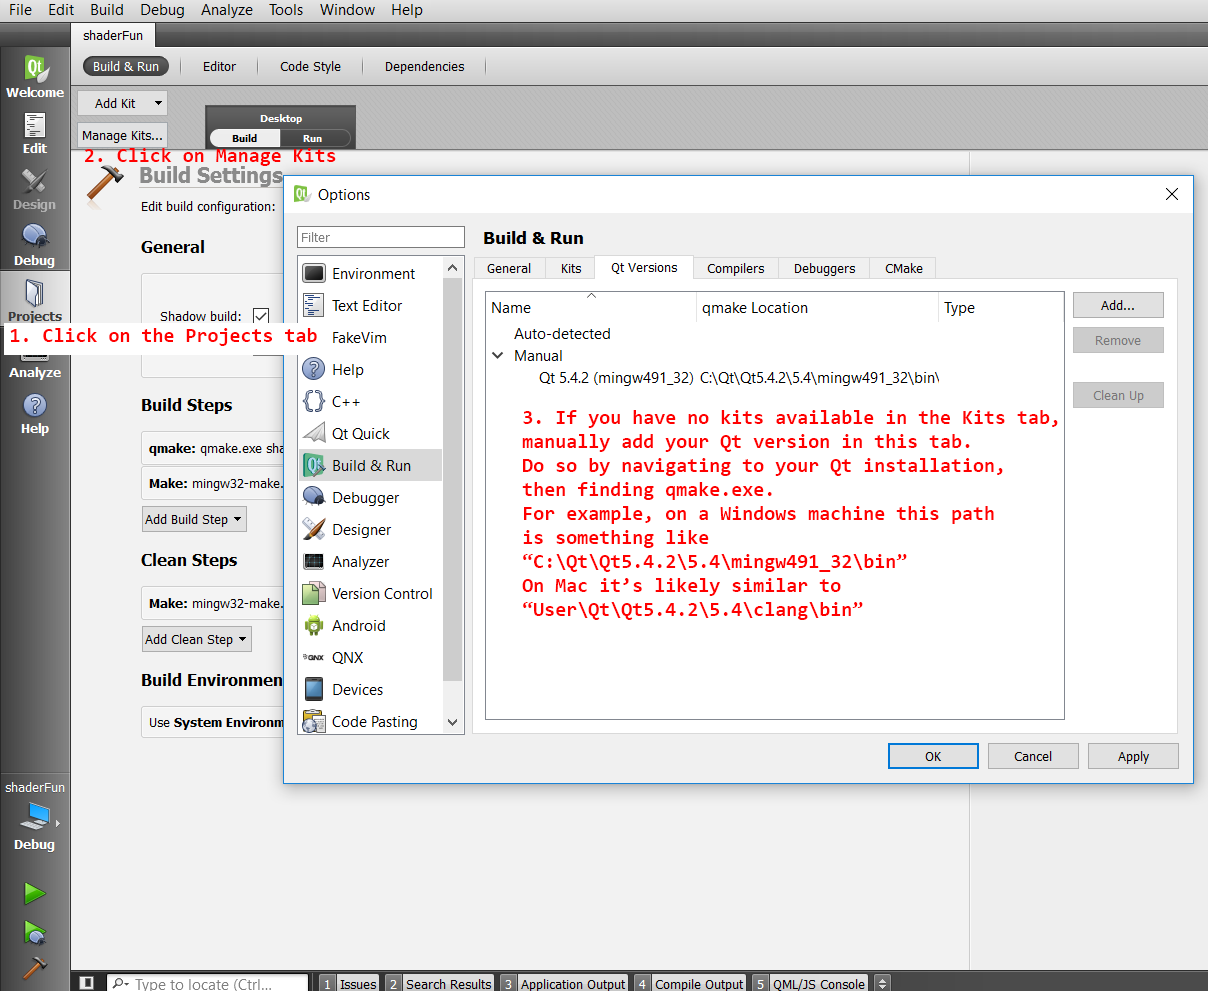The image size is (1208, 991).
Task: Open Qt Quick options category
Action: click(370, 434)
